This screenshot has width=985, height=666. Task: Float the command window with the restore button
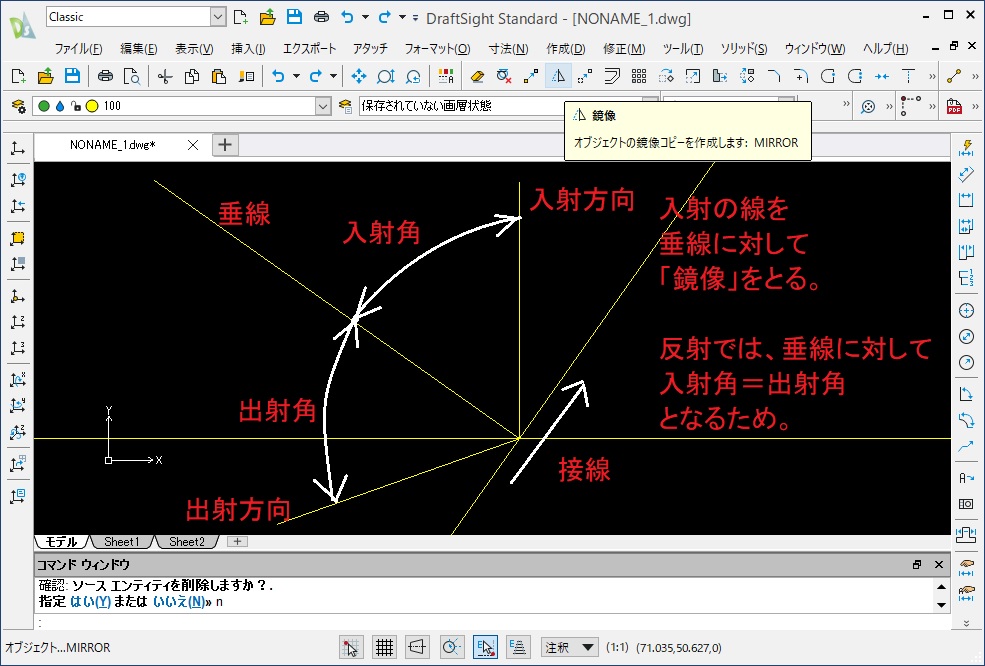[x=917, y=564]
